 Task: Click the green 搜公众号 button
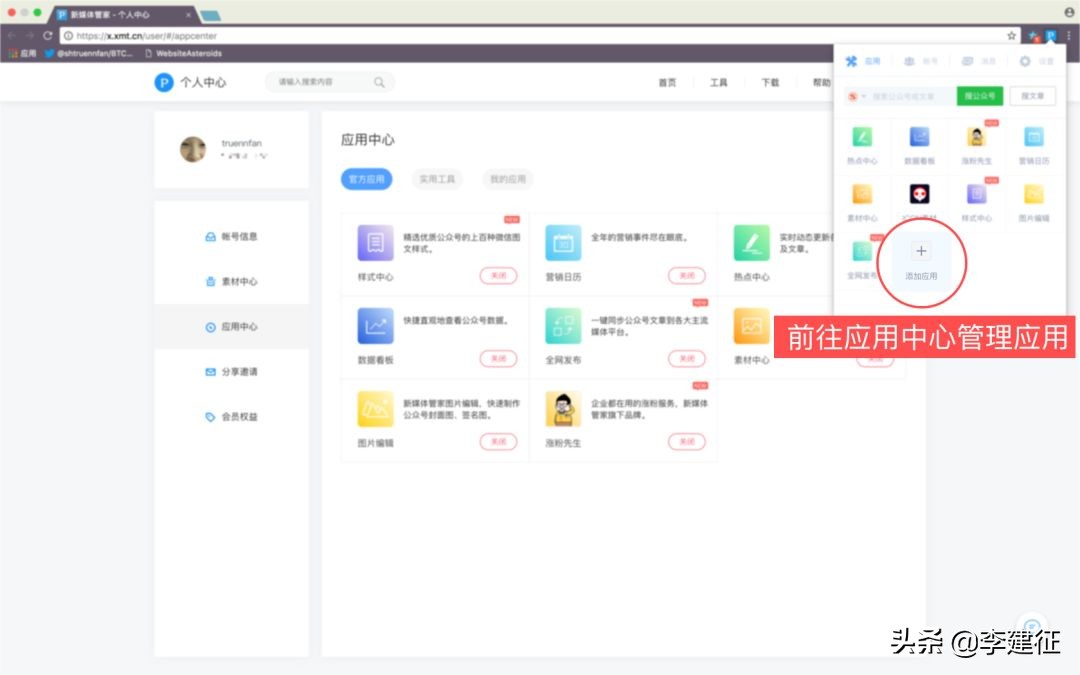point(978,95)
